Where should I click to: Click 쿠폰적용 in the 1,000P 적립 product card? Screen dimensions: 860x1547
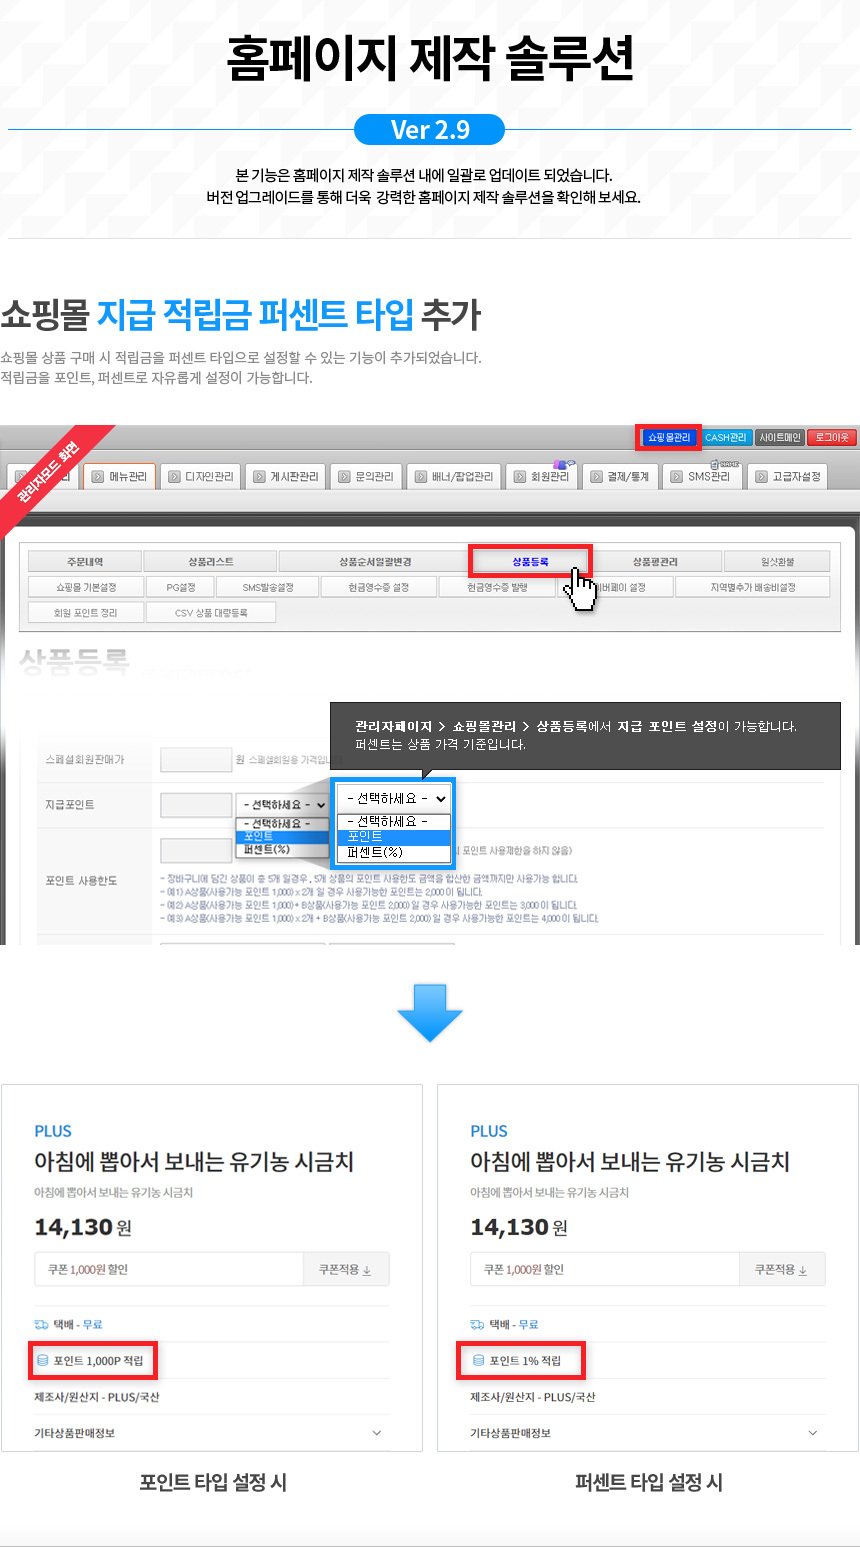point(346,1269)
